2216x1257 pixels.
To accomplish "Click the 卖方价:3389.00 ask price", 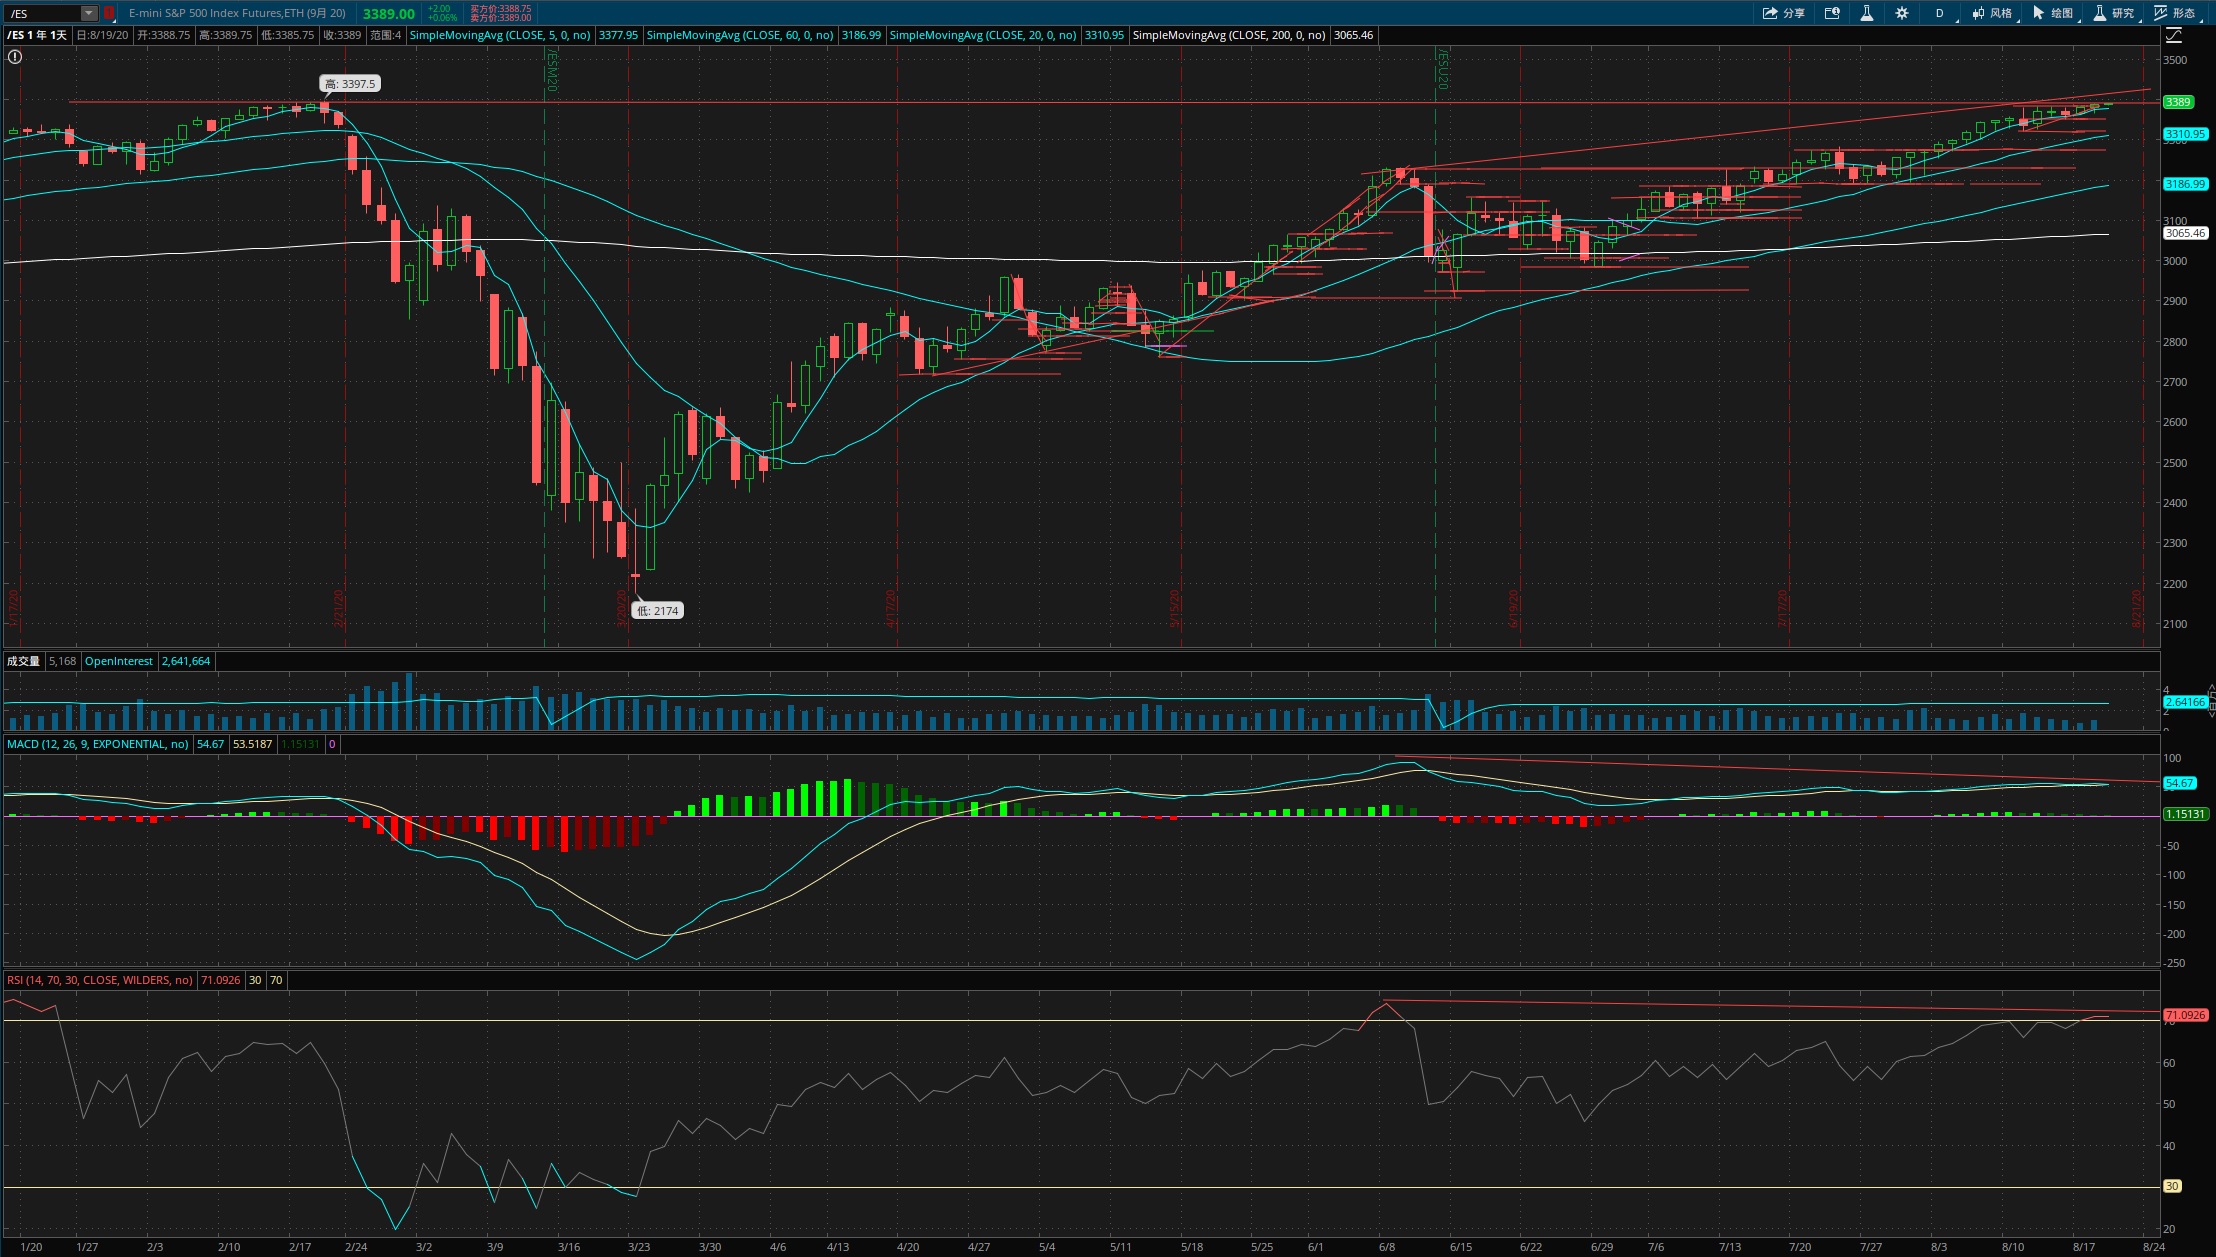I will [500, 18].
